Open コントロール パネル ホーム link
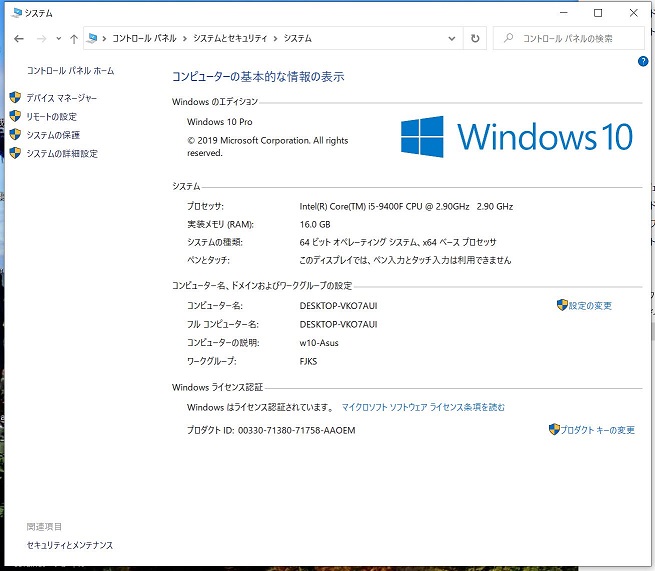This screenshot has height=571, width=655. click(70, 71)
